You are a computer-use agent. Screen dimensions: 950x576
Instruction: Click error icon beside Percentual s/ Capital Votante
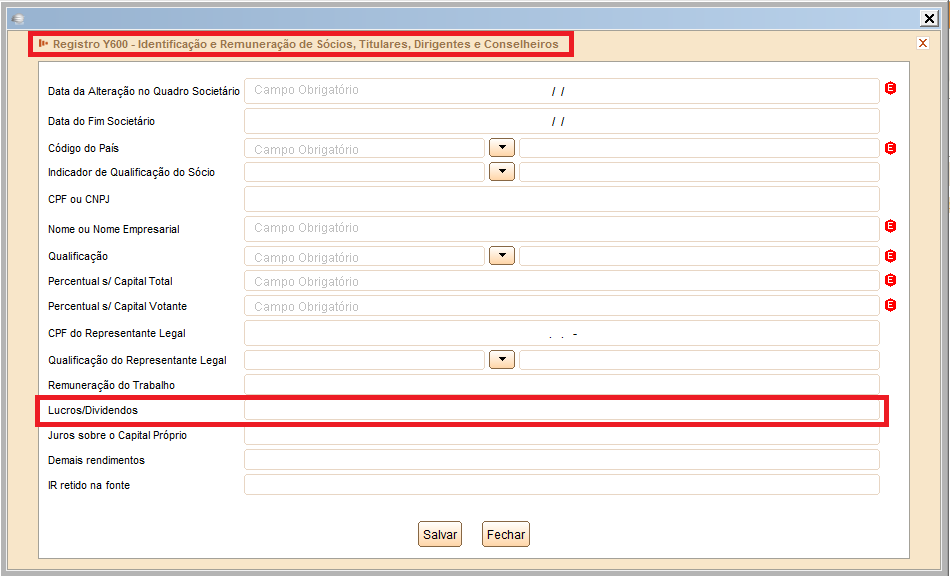tap(890, 305)
